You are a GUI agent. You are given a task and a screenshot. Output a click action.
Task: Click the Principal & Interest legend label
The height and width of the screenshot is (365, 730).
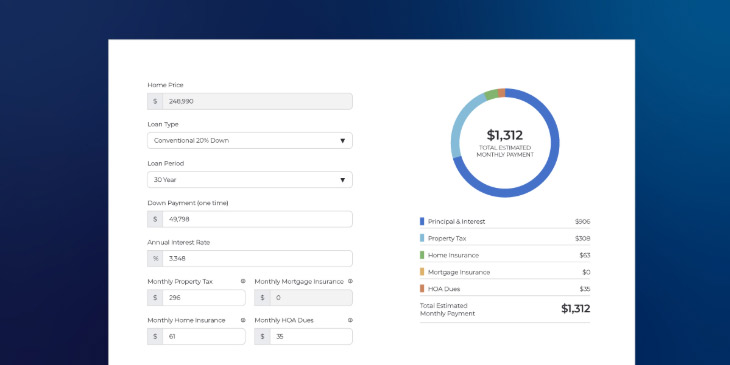click(456, 222)
